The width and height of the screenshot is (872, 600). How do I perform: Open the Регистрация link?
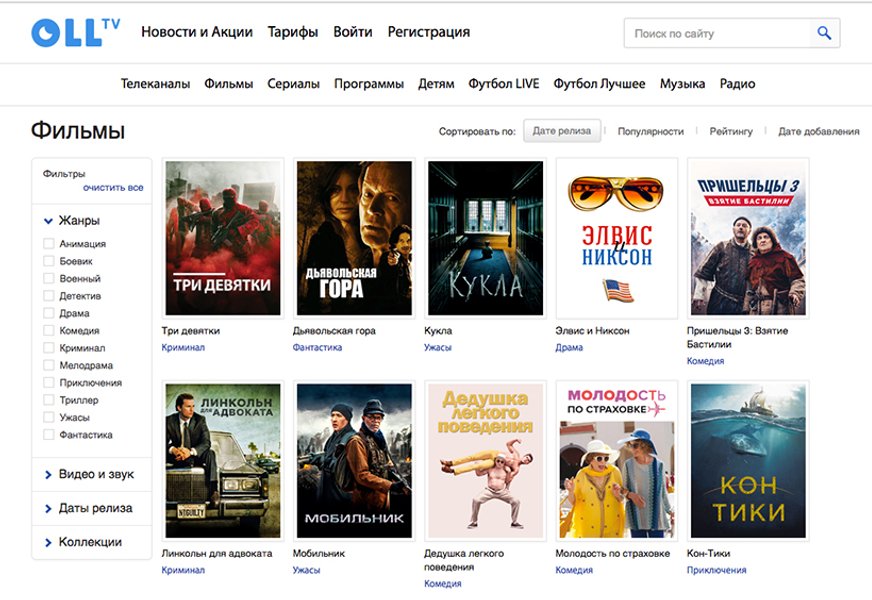click(428, 32)
